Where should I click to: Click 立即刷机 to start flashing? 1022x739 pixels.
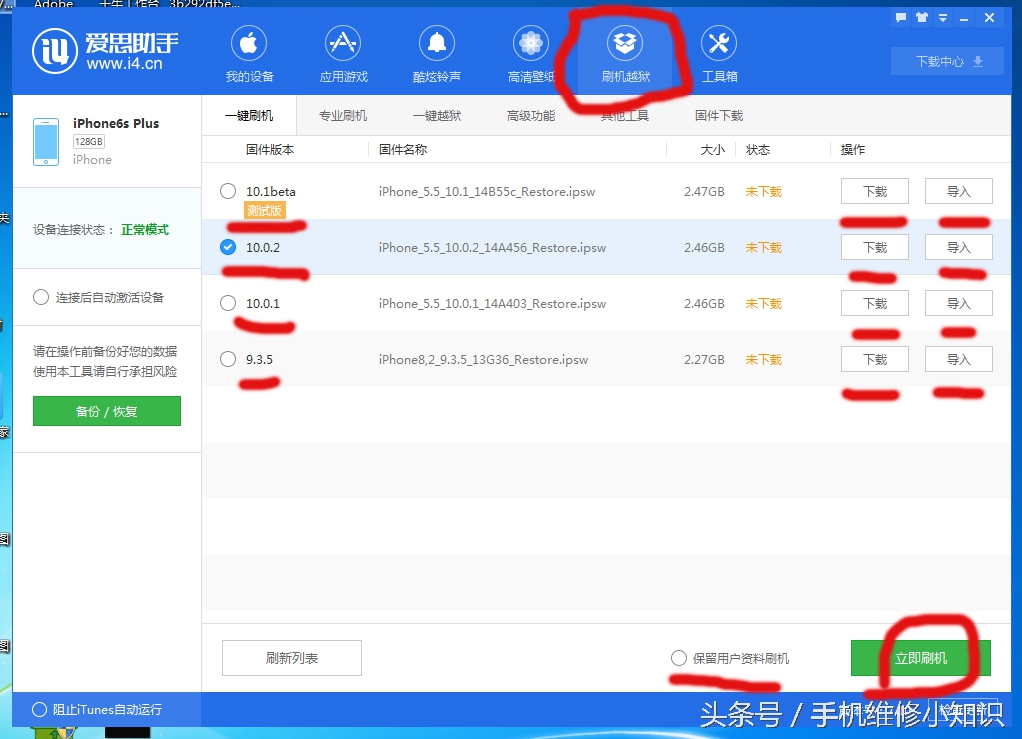[x=920, y=658]
